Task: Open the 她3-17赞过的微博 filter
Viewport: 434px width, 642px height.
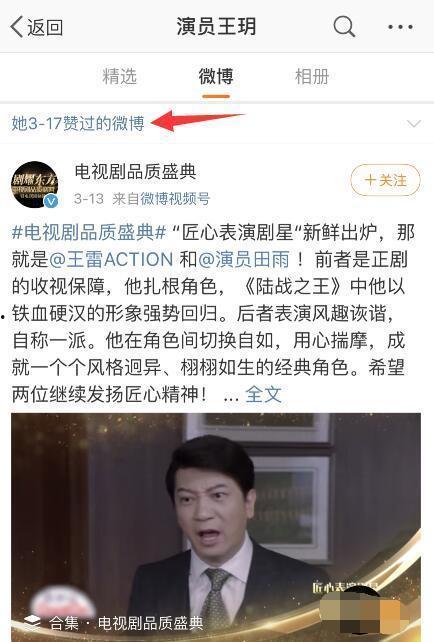Action: (78, 123)
